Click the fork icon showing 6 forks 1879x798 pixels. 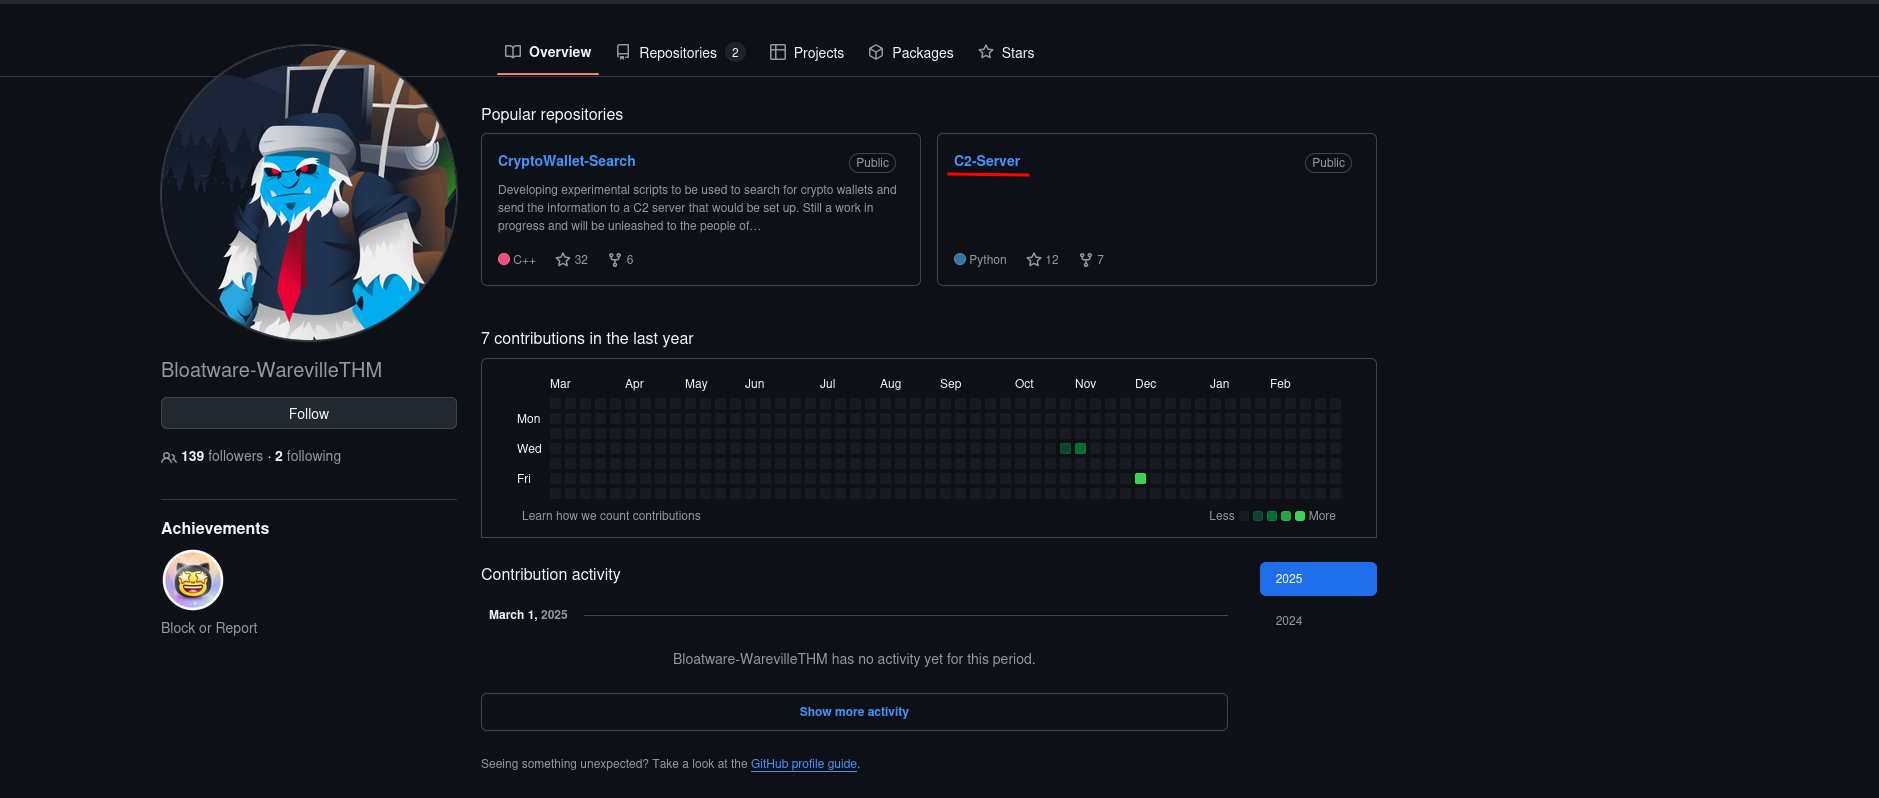coord(615,260)
